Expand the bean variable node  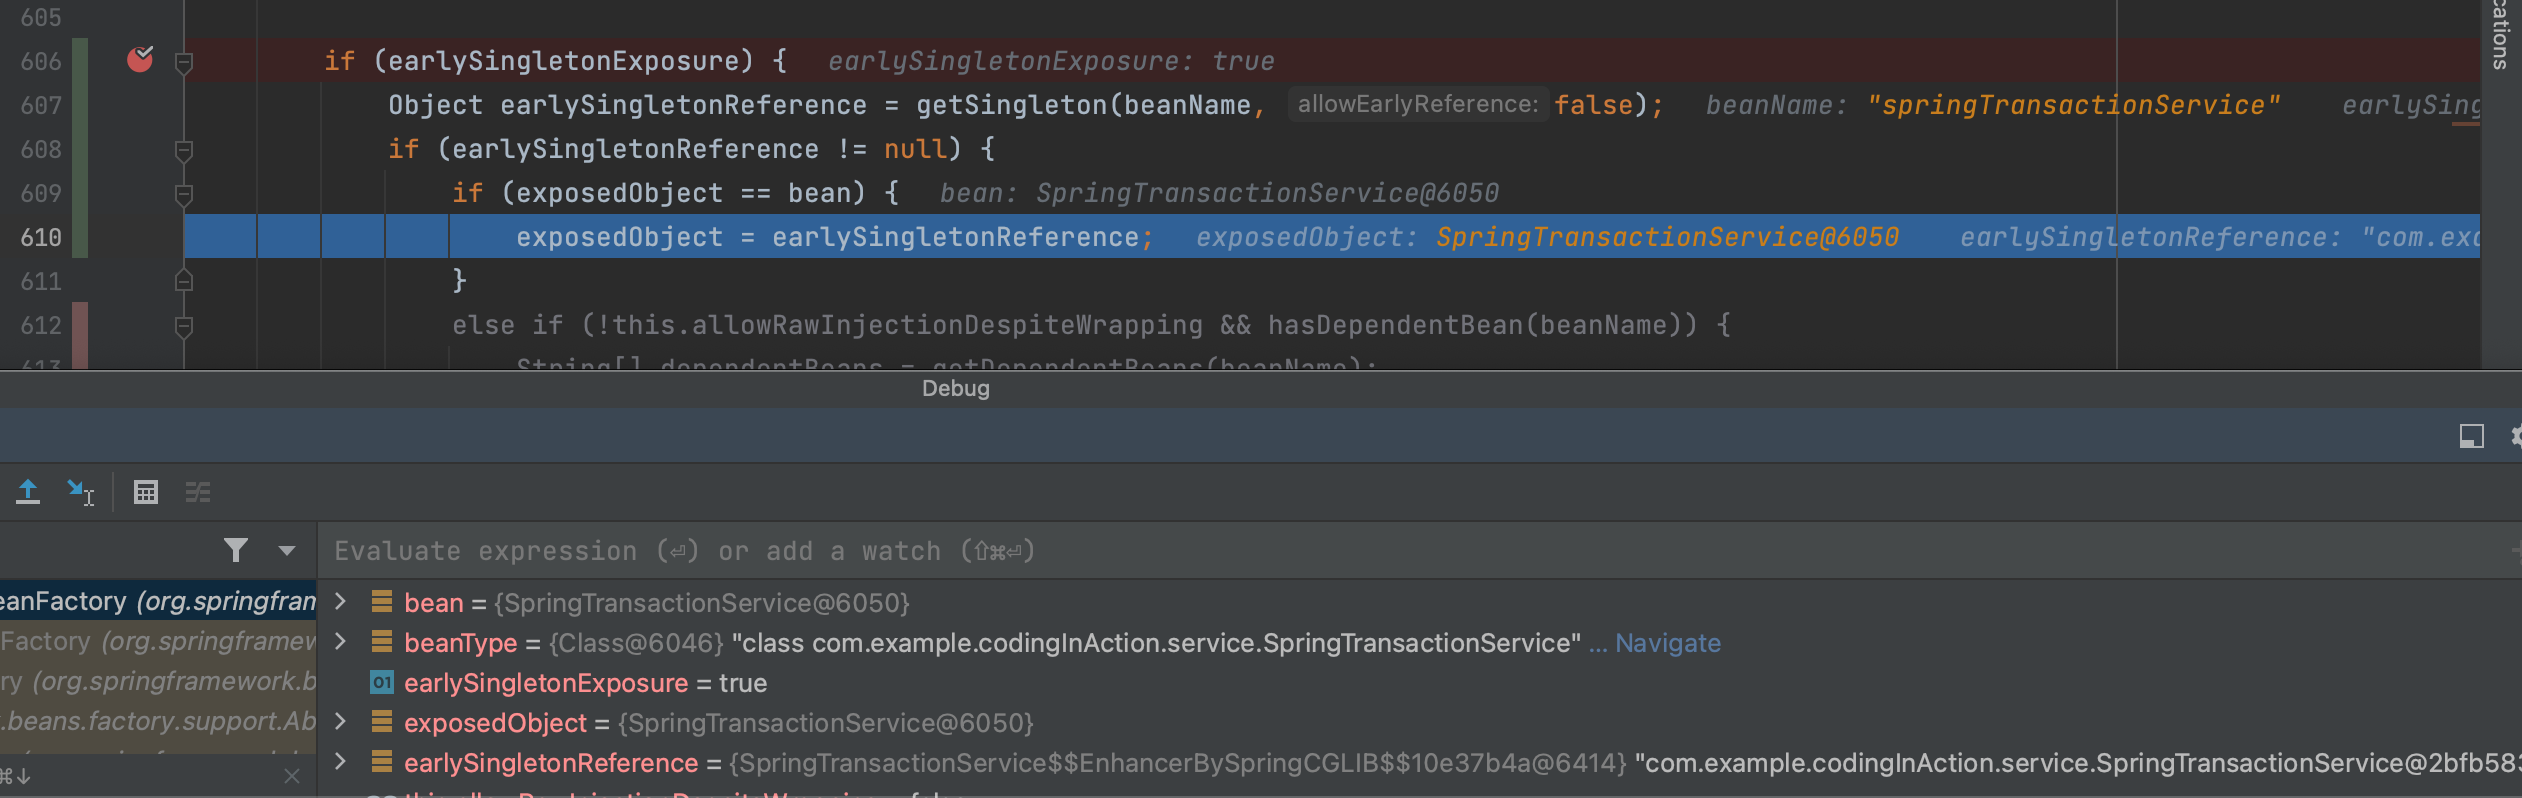tap(341, 602)
